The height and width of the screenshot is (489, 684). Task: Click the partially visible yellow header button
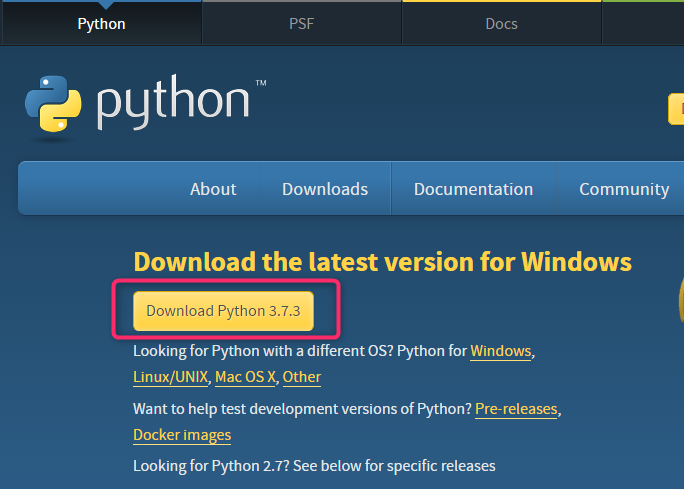click(x=676, y=109)
